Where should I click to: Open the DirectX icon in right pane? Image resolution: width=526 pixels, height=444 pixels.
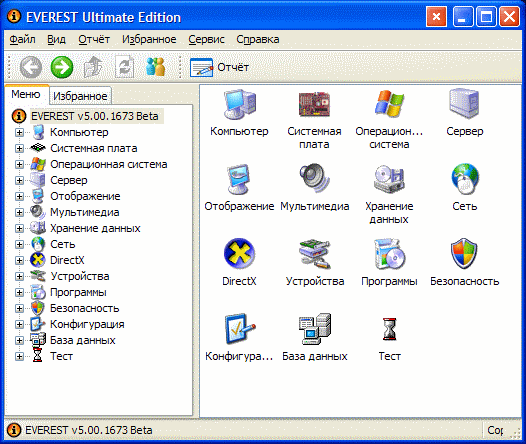(x=239, y=254)
